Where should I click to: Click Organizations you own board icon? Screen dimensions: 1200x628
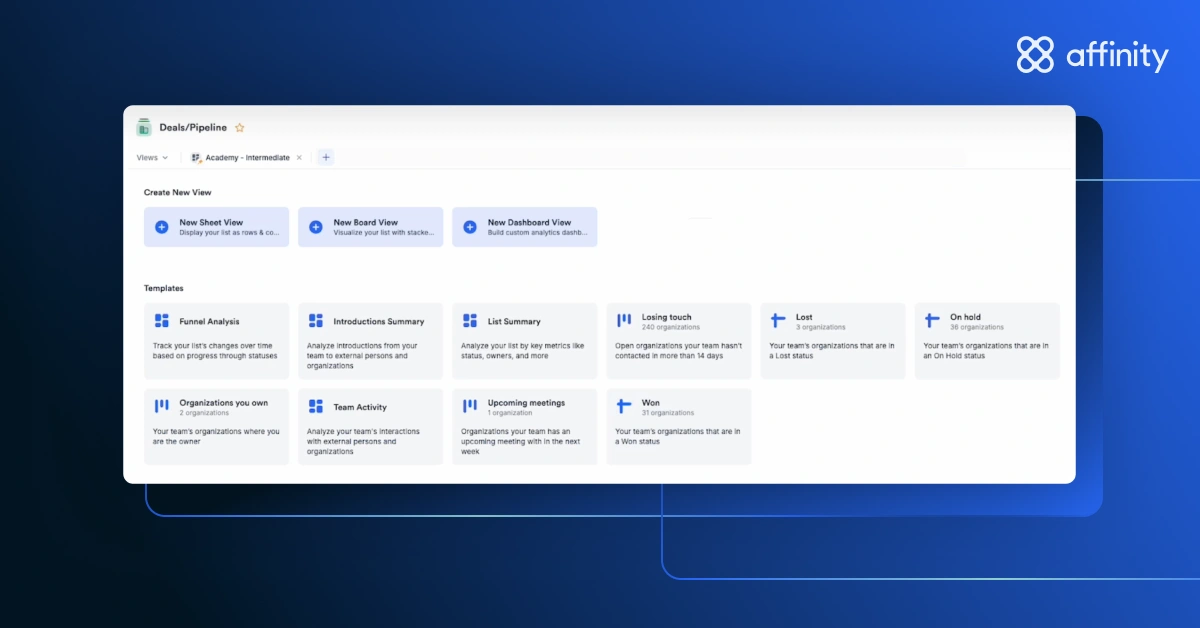click(x=162, y=407)
